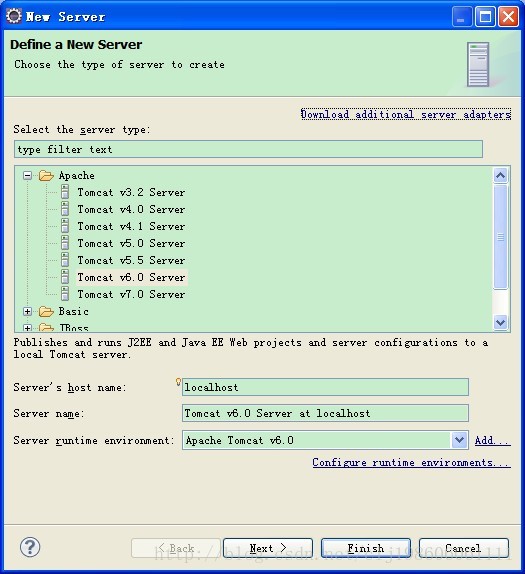Minimize the New Server window
The image size is (525, 574).
coord(462,17)
